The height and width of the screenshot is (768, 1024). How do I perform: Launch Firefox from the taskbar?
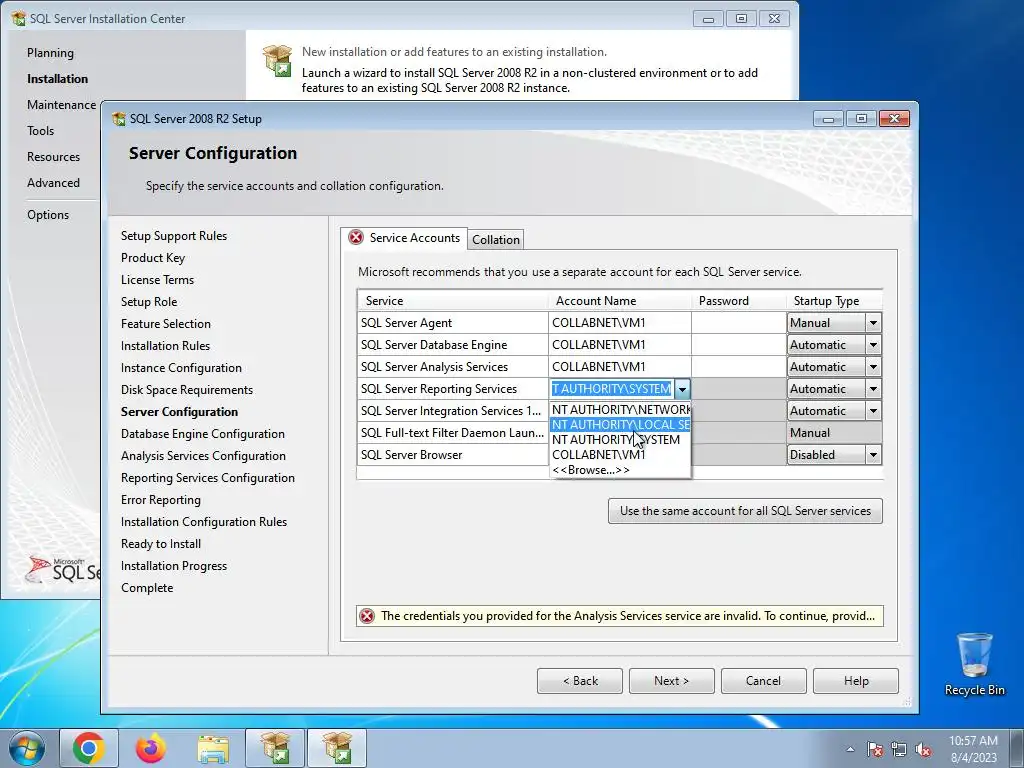pos(151,748)
